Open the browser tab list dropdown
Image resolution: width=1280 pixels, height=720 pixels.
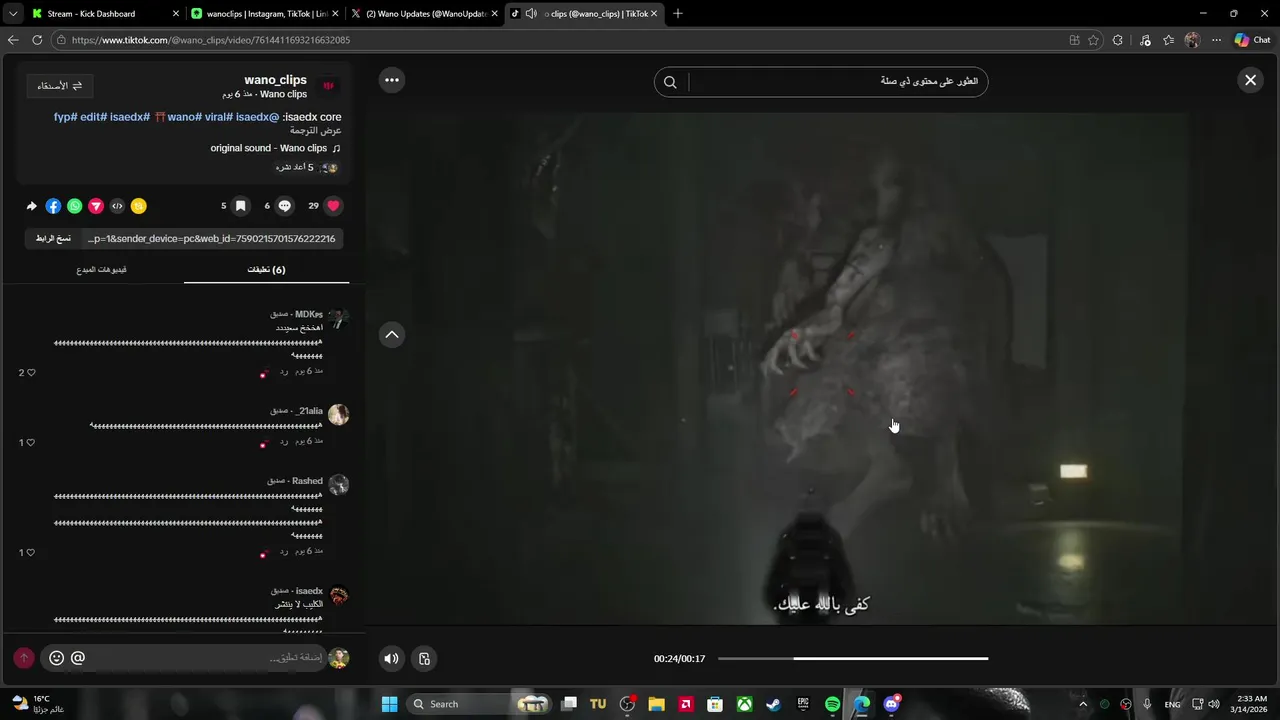coord(13,14)
